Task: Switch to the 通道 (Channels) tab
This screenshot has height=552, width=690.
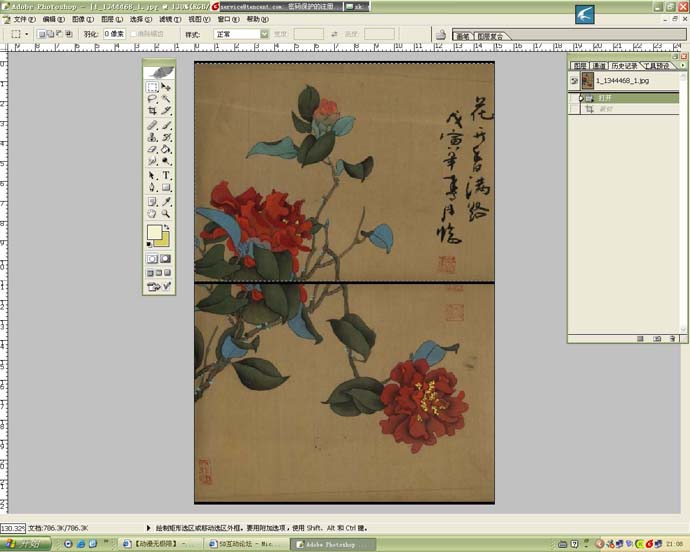Action: 598,66
